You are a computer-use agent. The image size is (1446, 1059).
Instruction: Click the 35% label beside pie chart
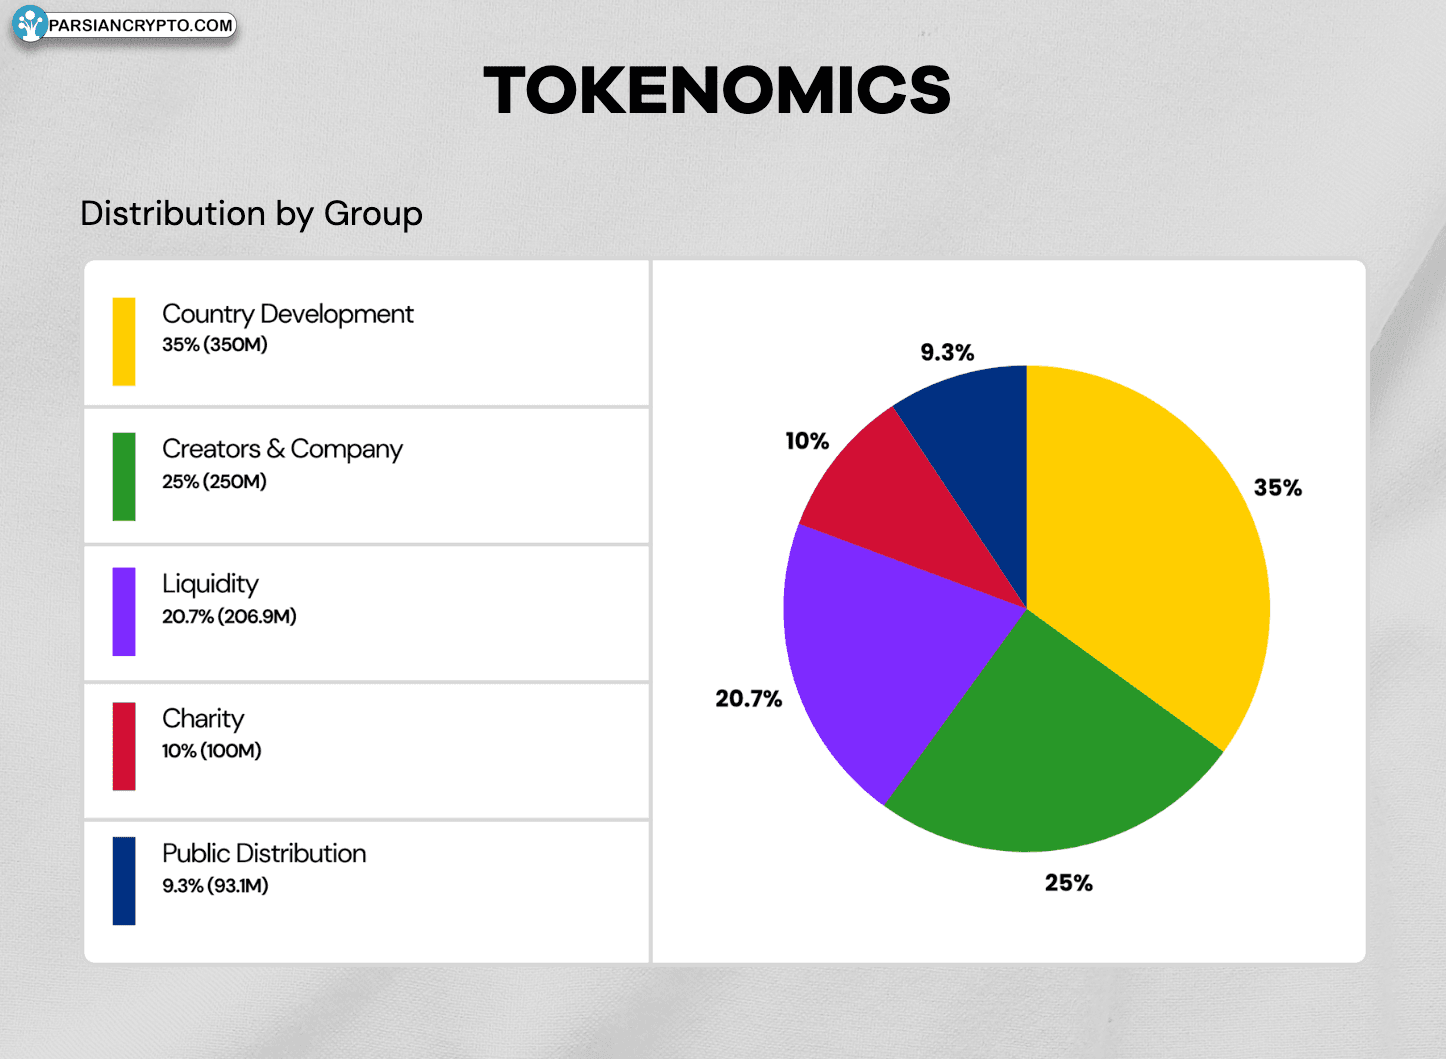[1278, 488]
